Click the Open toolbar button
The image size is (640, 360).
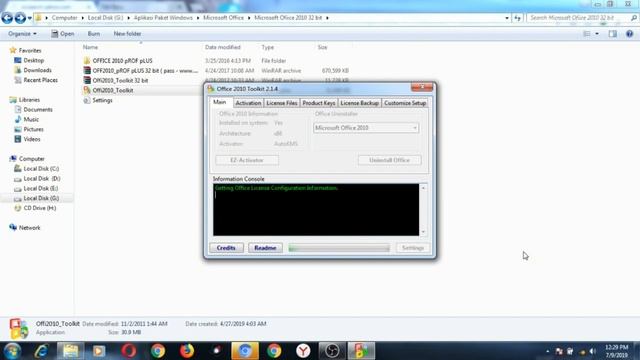click(x=62, y=34)
